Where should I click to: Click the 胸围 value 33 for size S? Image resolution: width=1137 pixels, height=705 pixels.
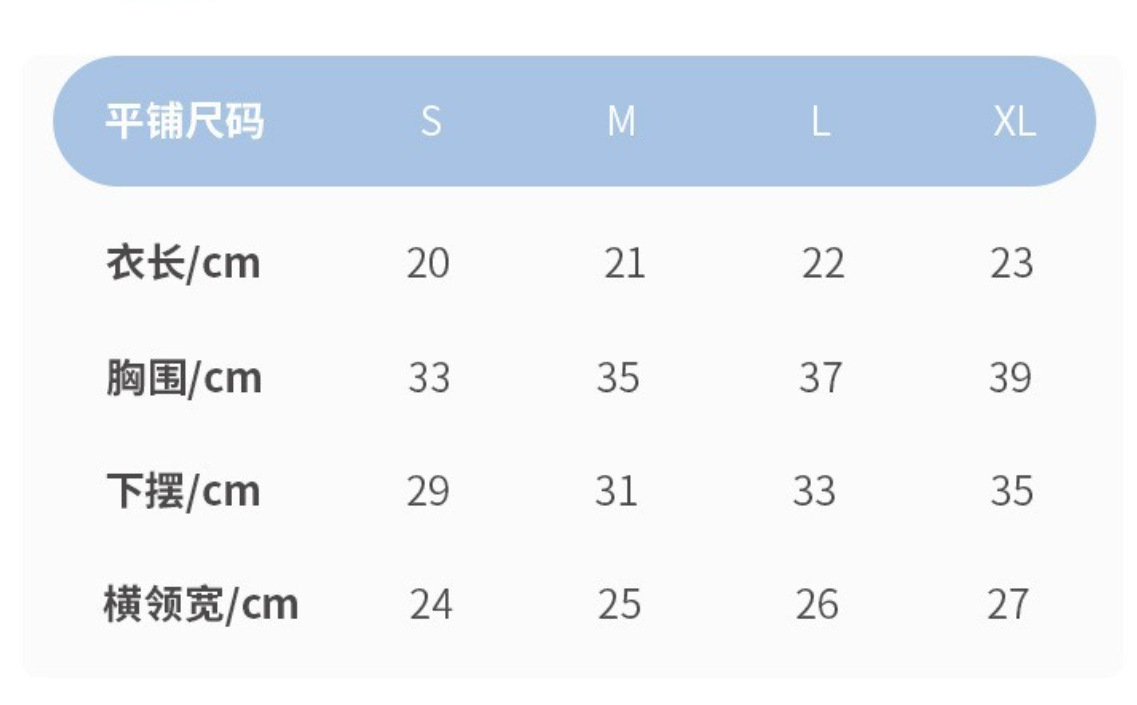429,379
